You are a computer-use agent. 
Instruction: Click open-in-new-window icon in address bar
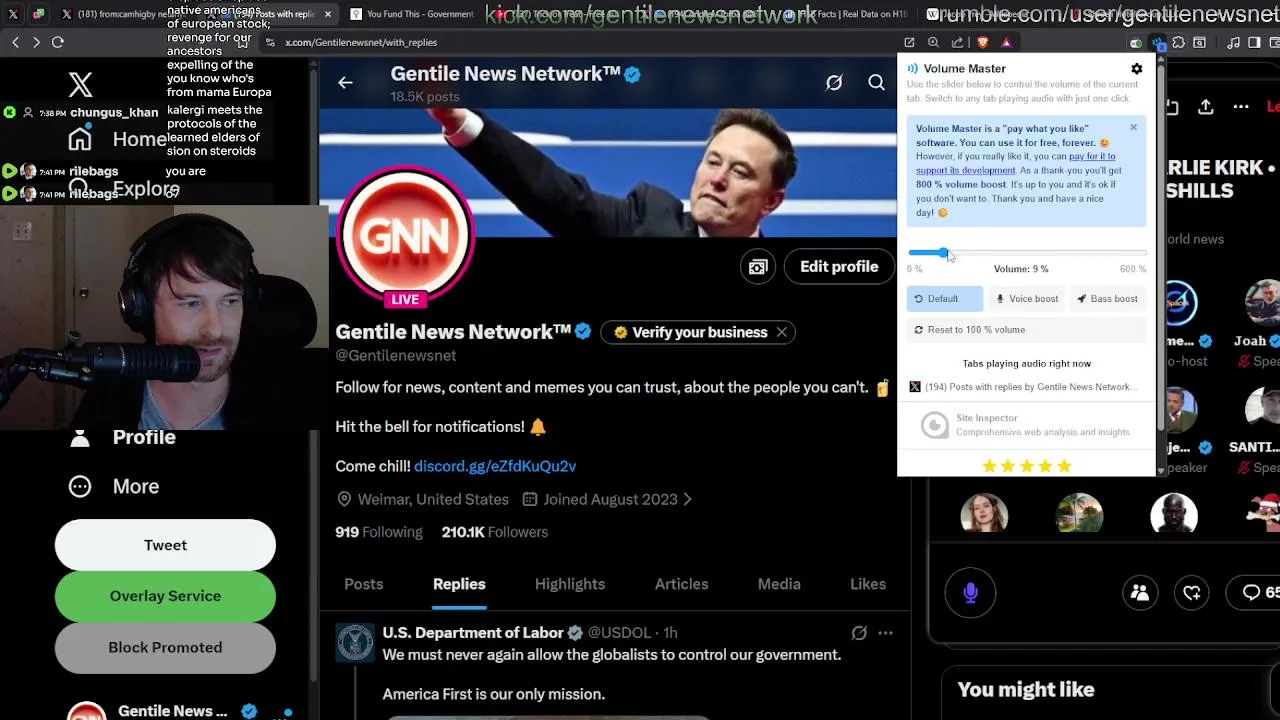point(909,43)
